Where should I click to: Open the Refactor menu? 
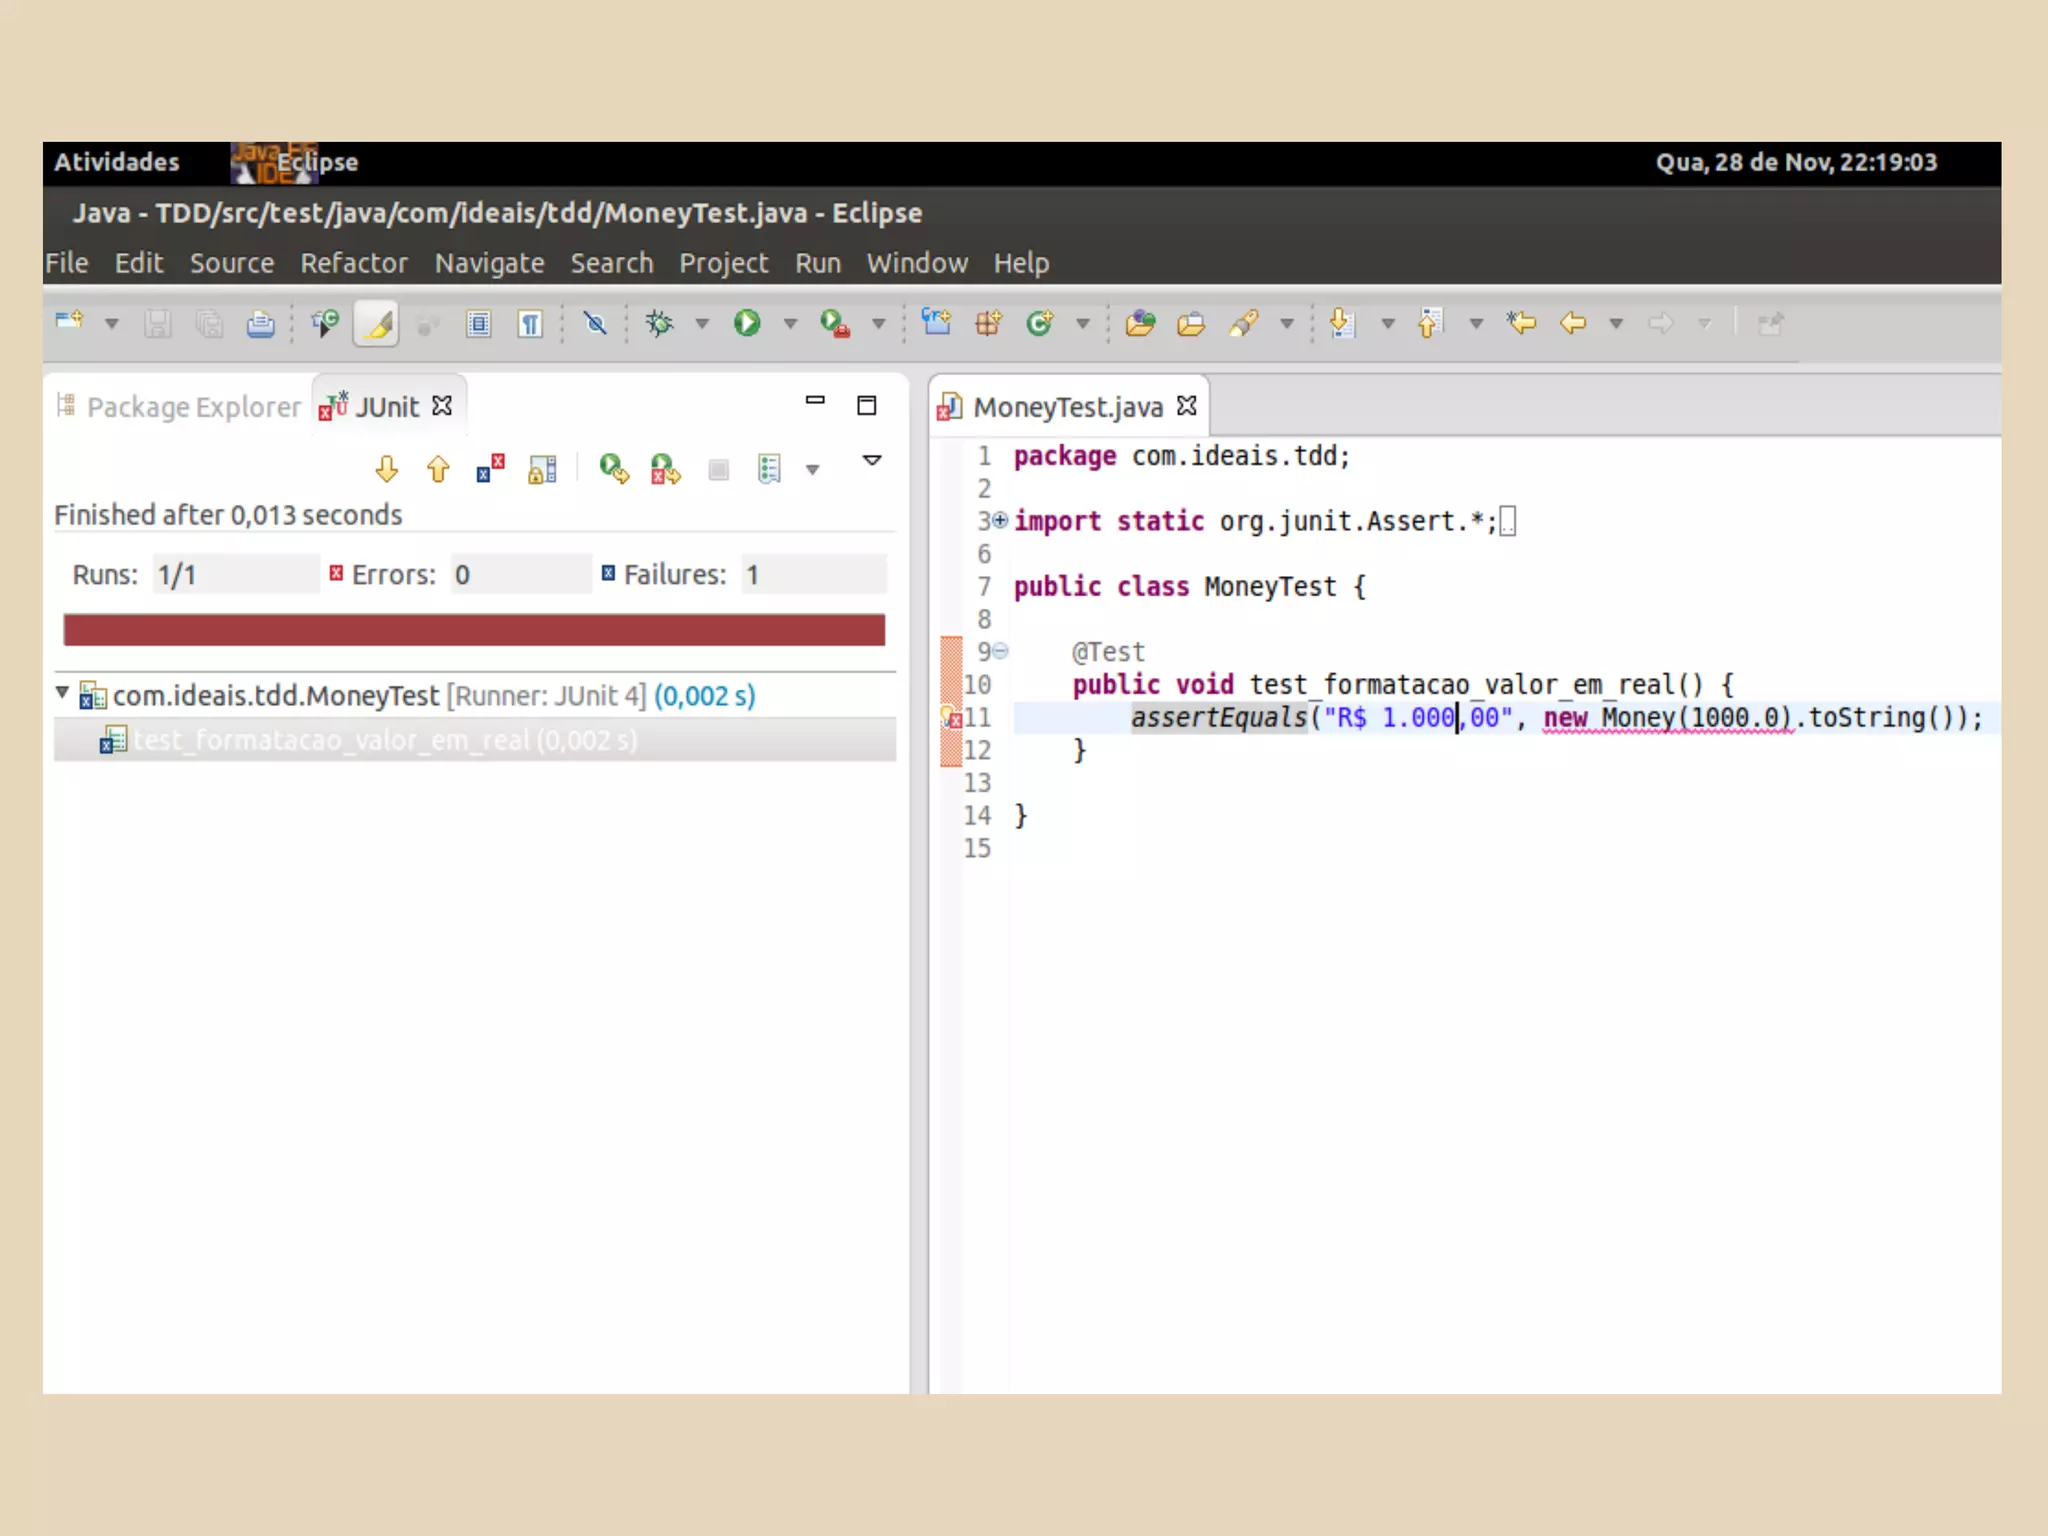tap(353, 263)
